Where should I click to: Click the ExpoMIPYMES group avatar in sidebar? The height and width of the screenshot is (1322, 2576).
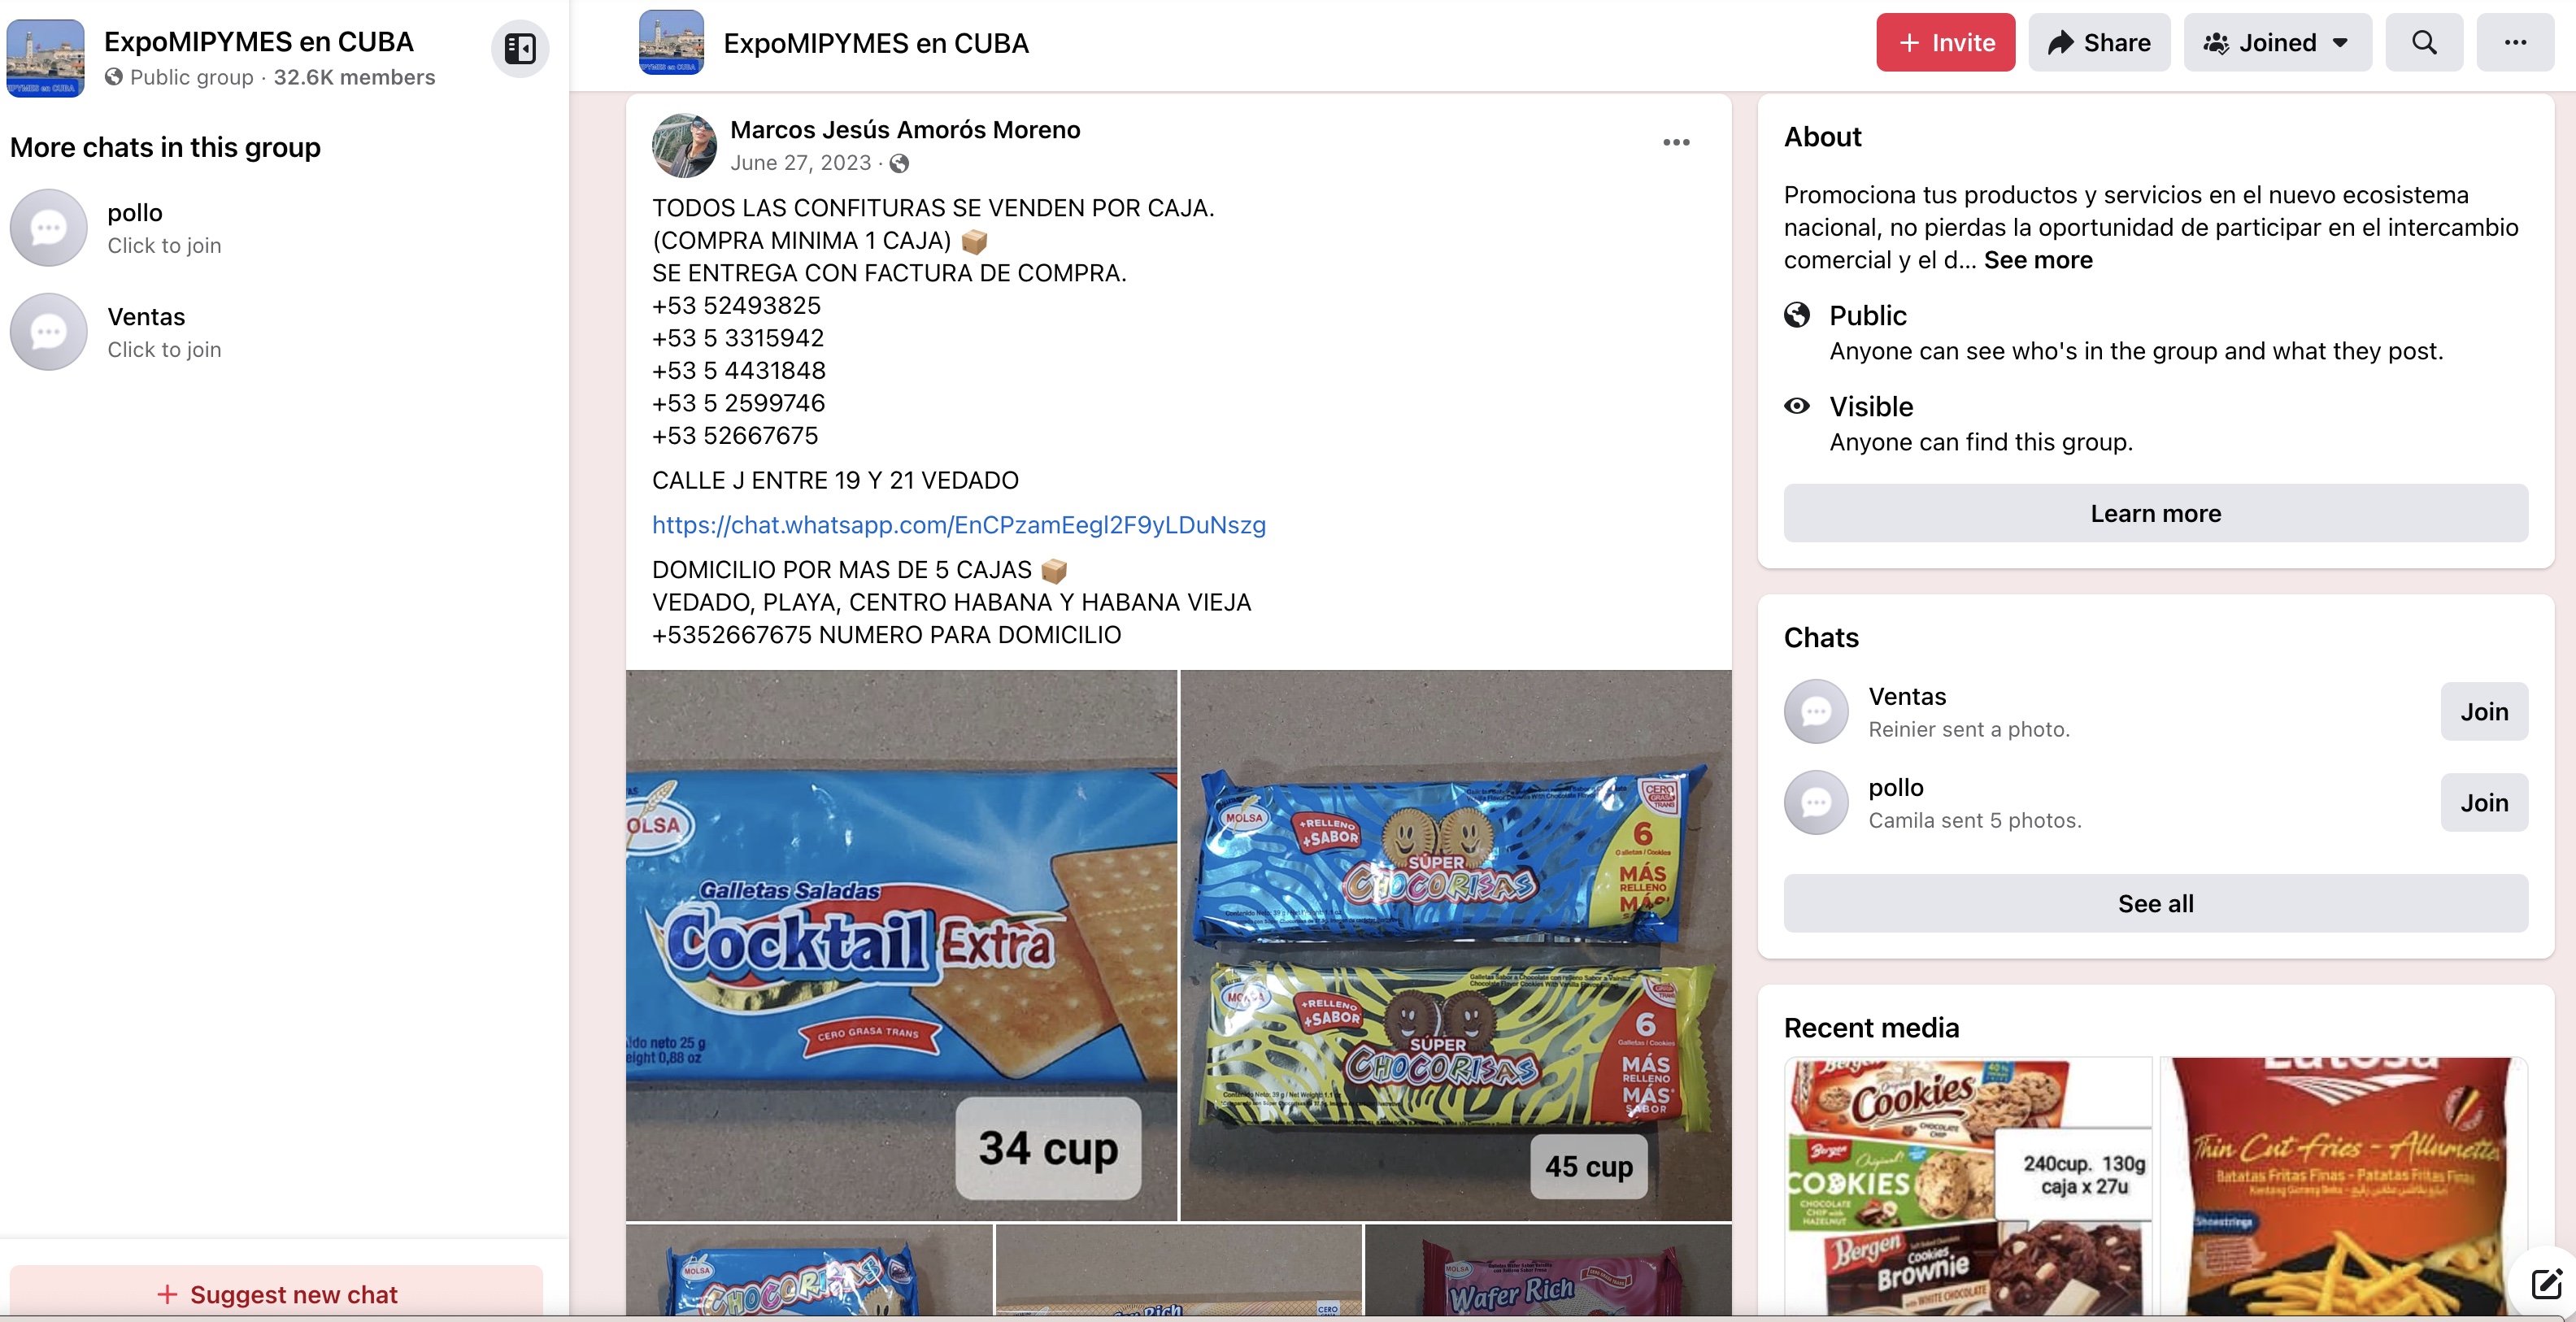pos(45,58)
